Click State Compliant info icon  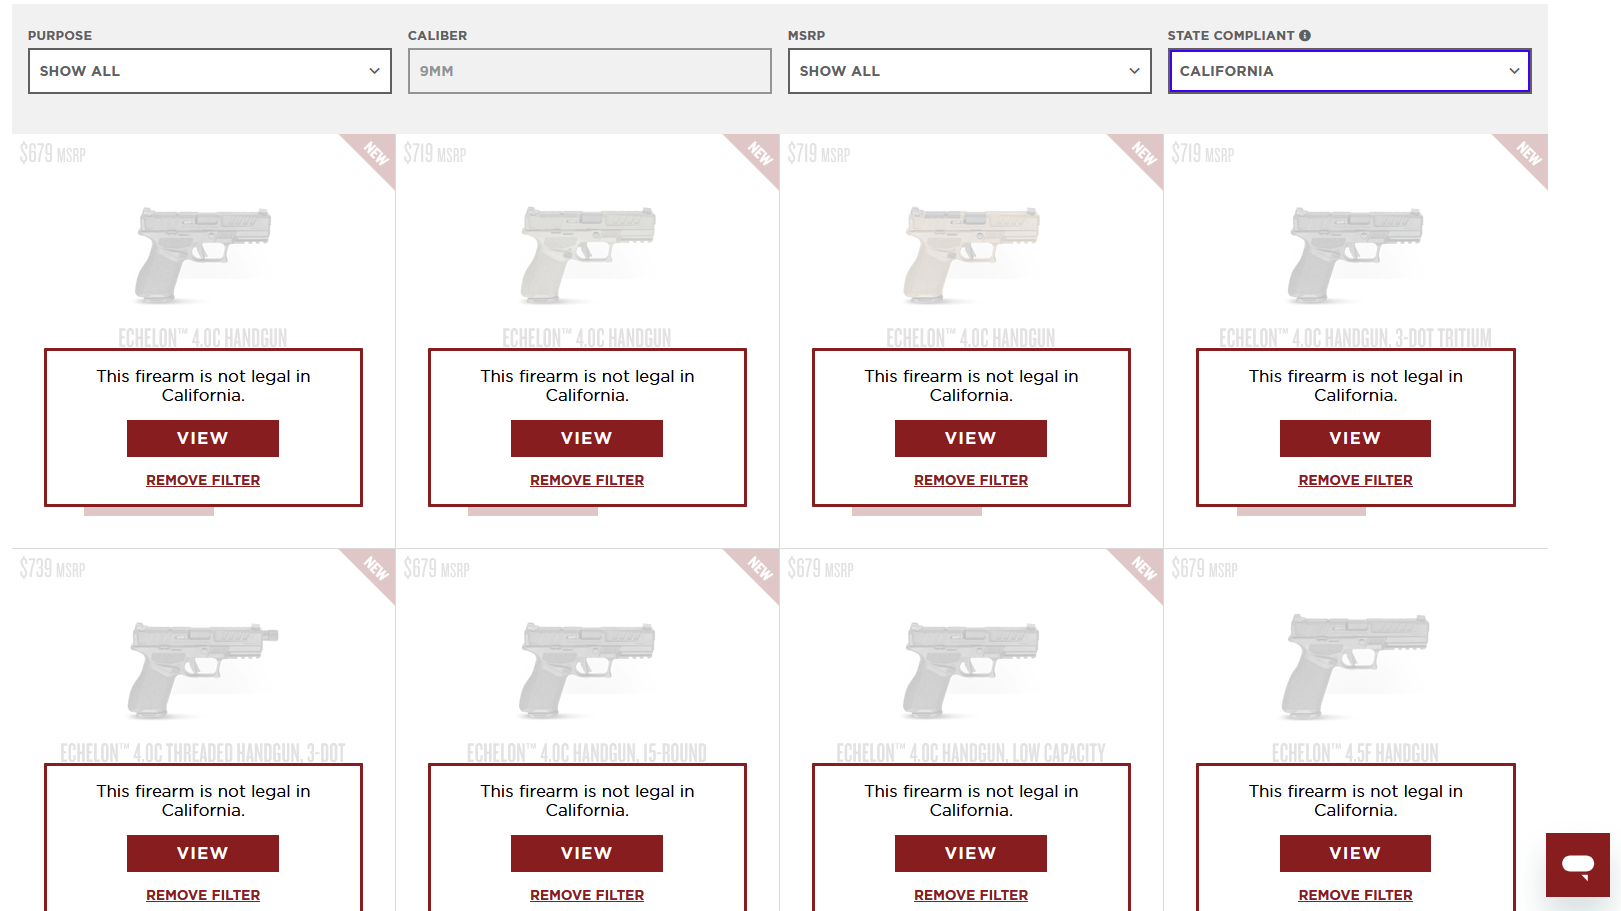(1305, 35)
